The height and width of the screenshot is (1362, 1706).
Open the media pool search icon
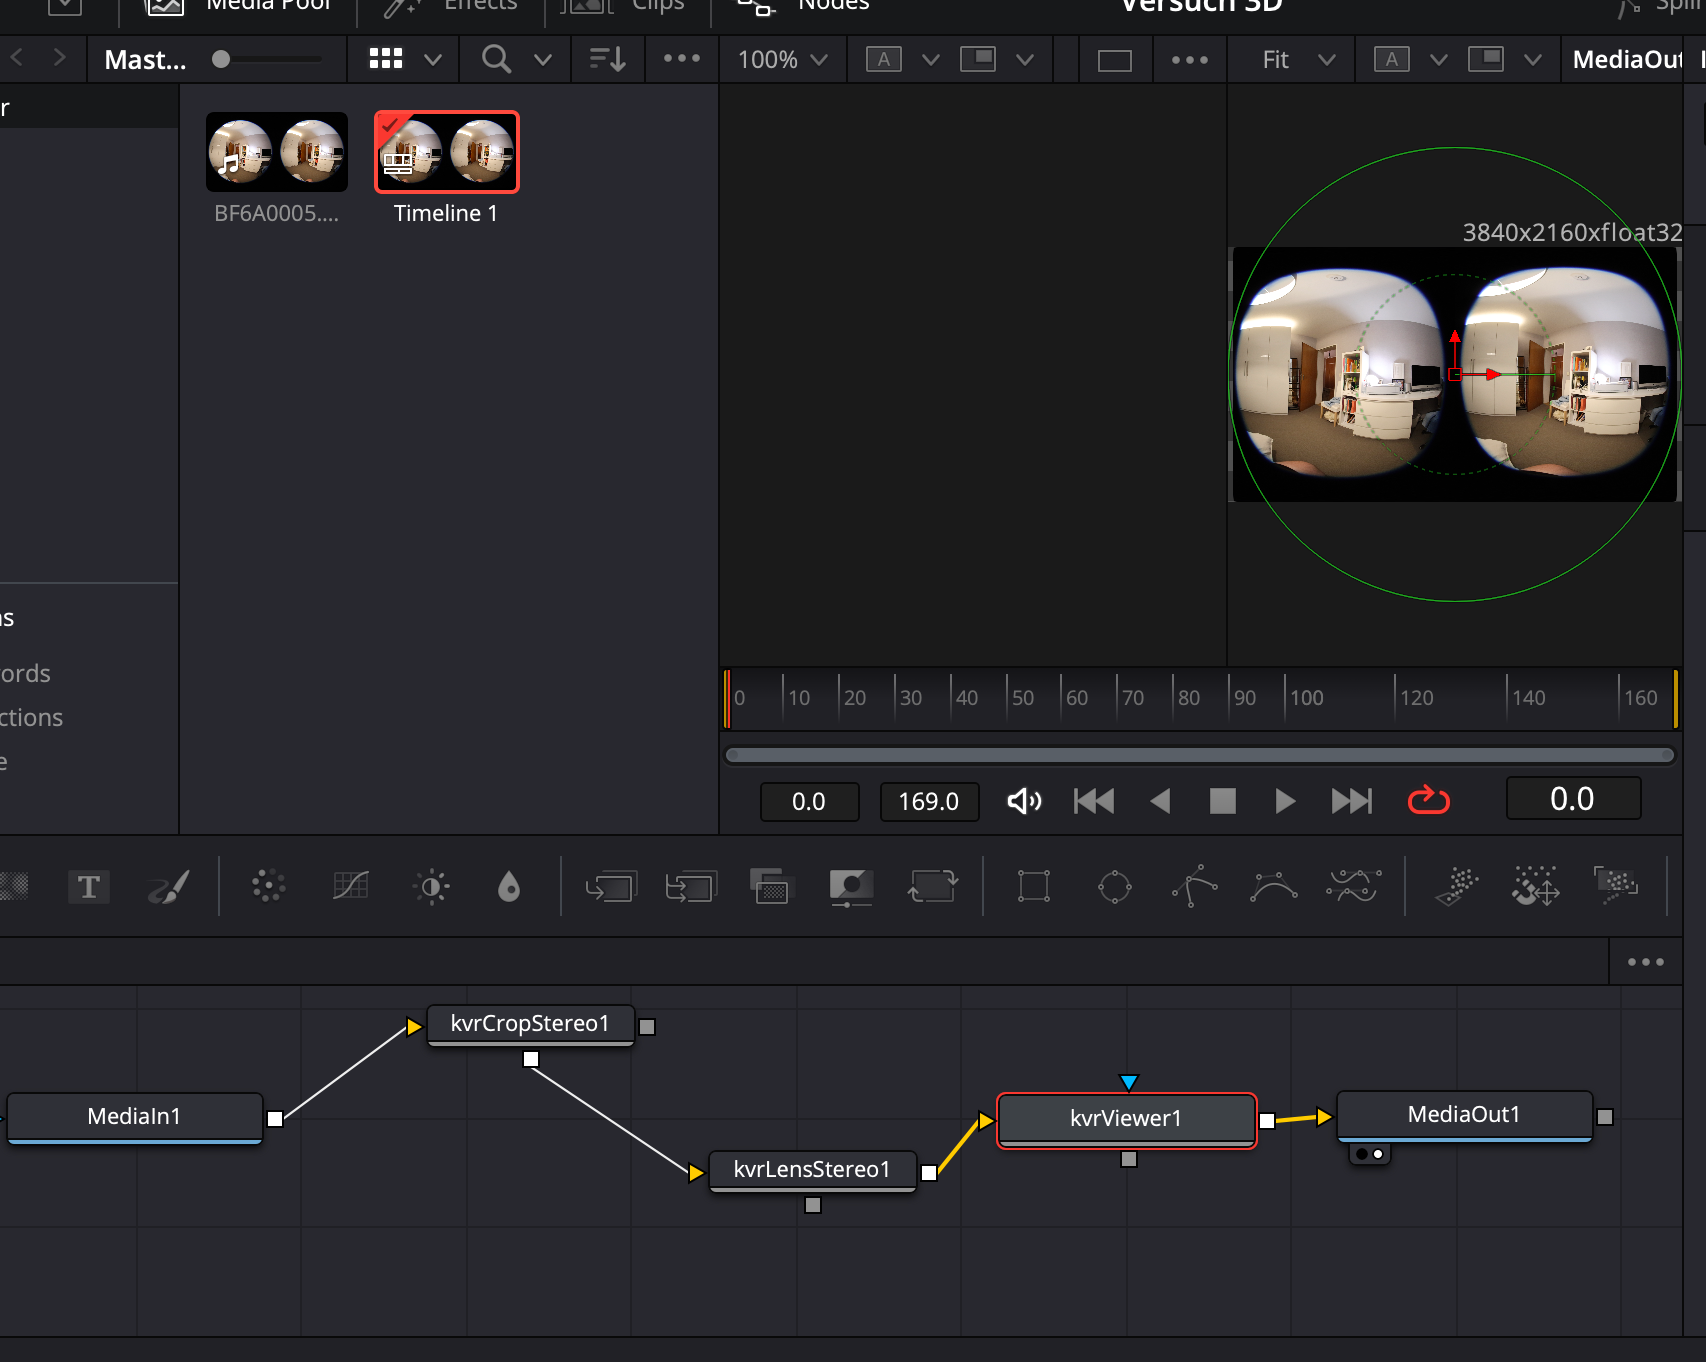click(496, 59)
